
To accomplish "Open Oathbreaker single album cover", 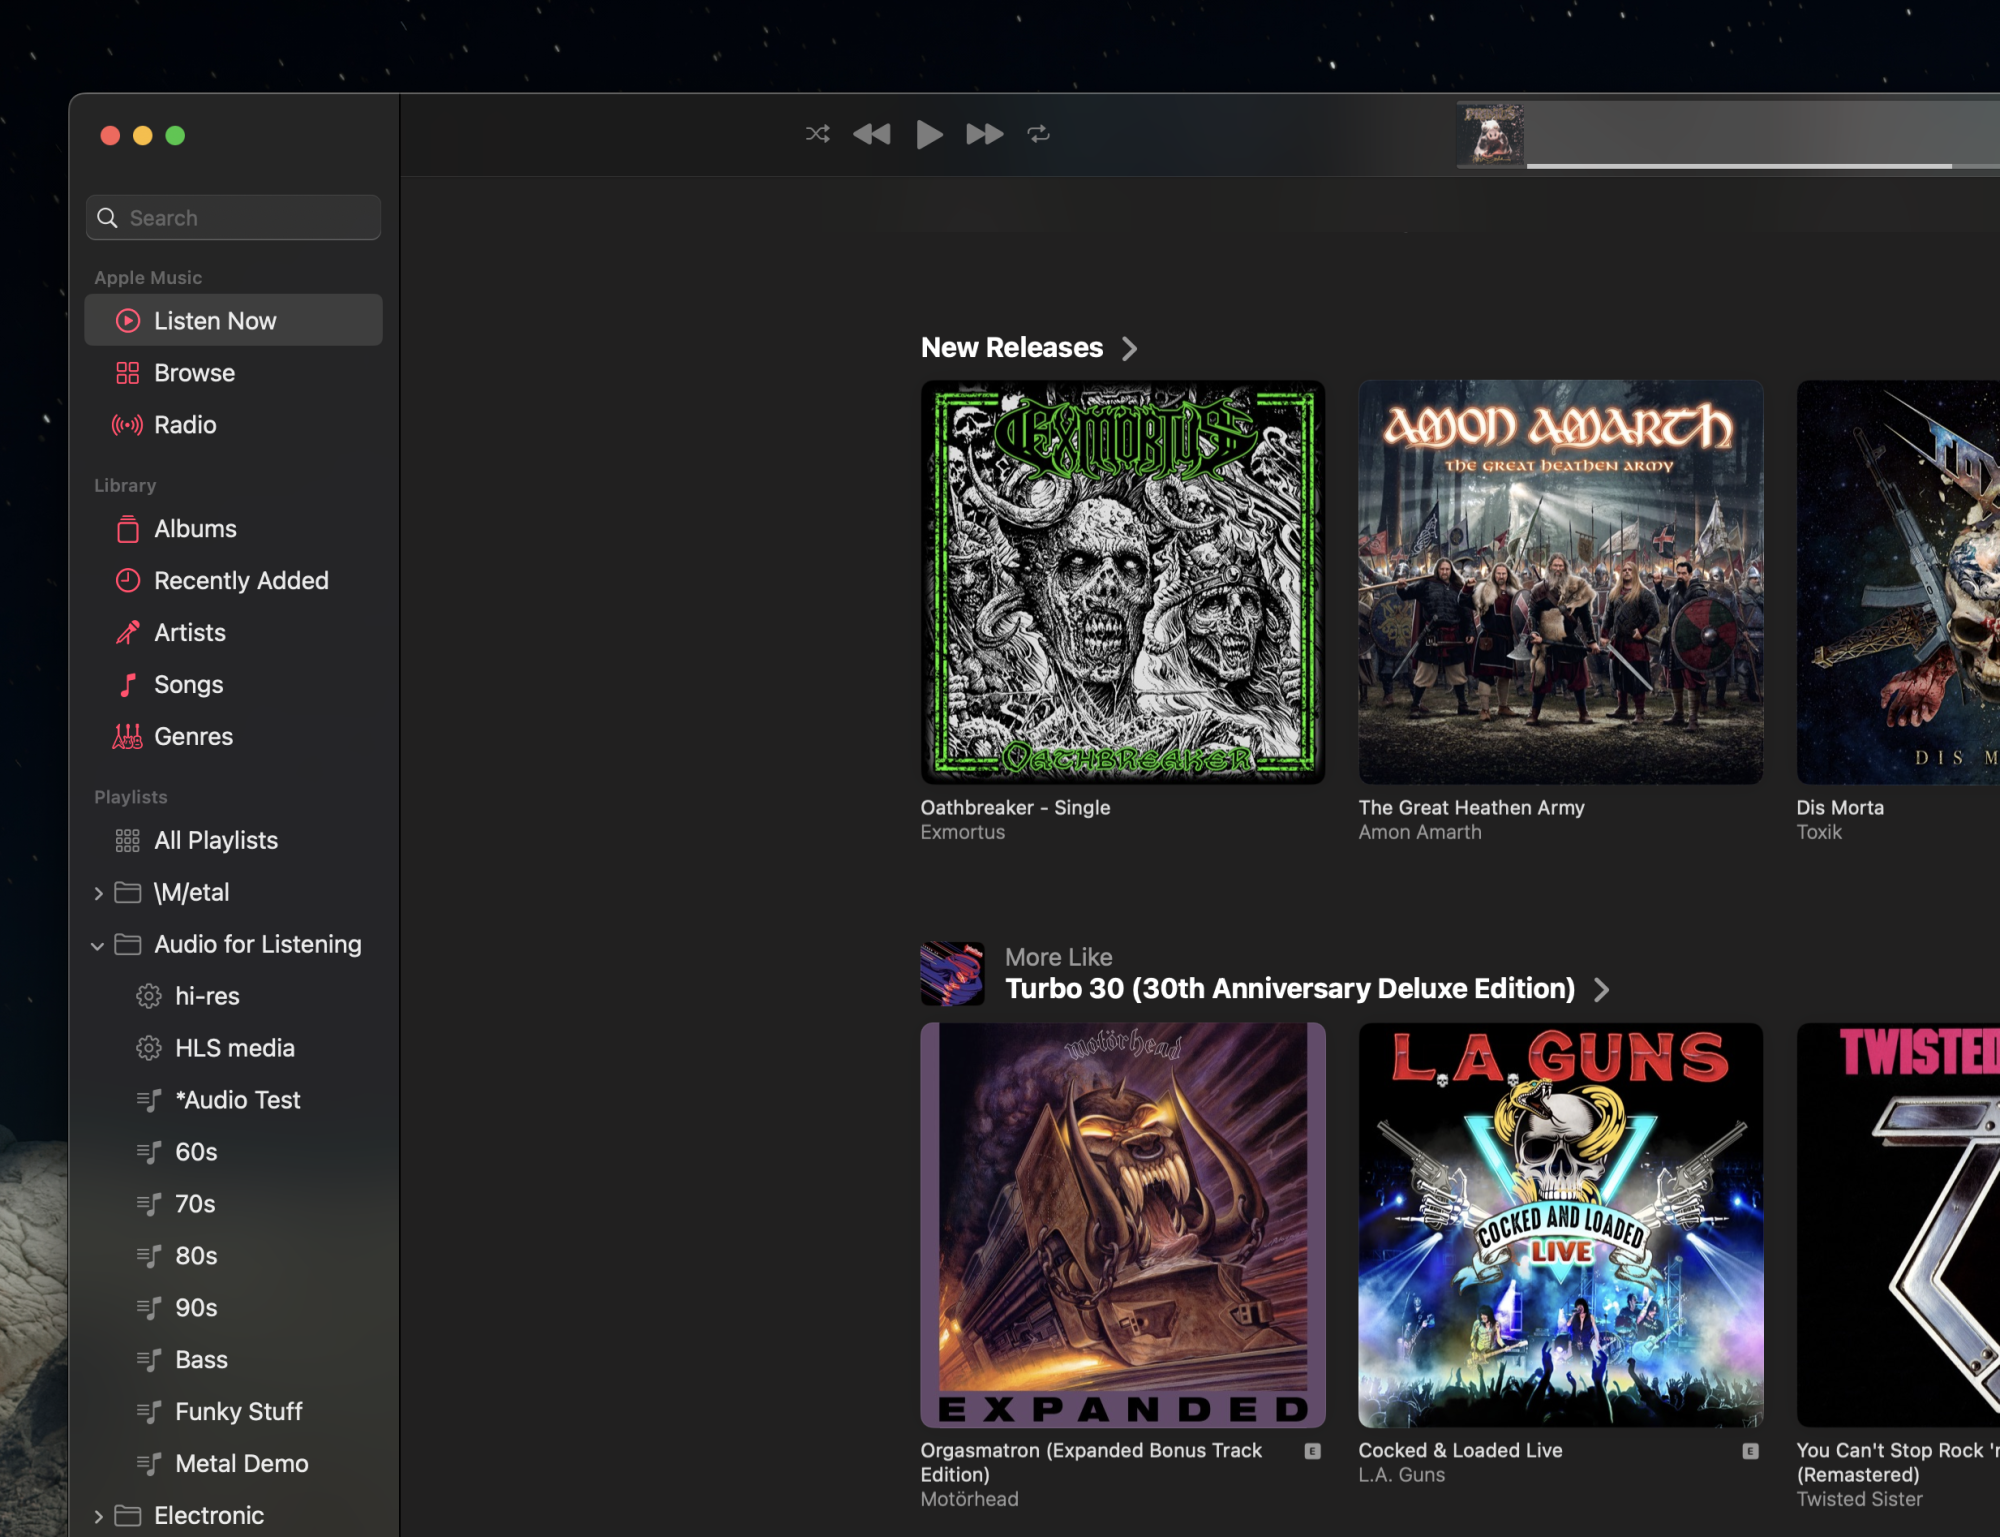I will 1123,582.
